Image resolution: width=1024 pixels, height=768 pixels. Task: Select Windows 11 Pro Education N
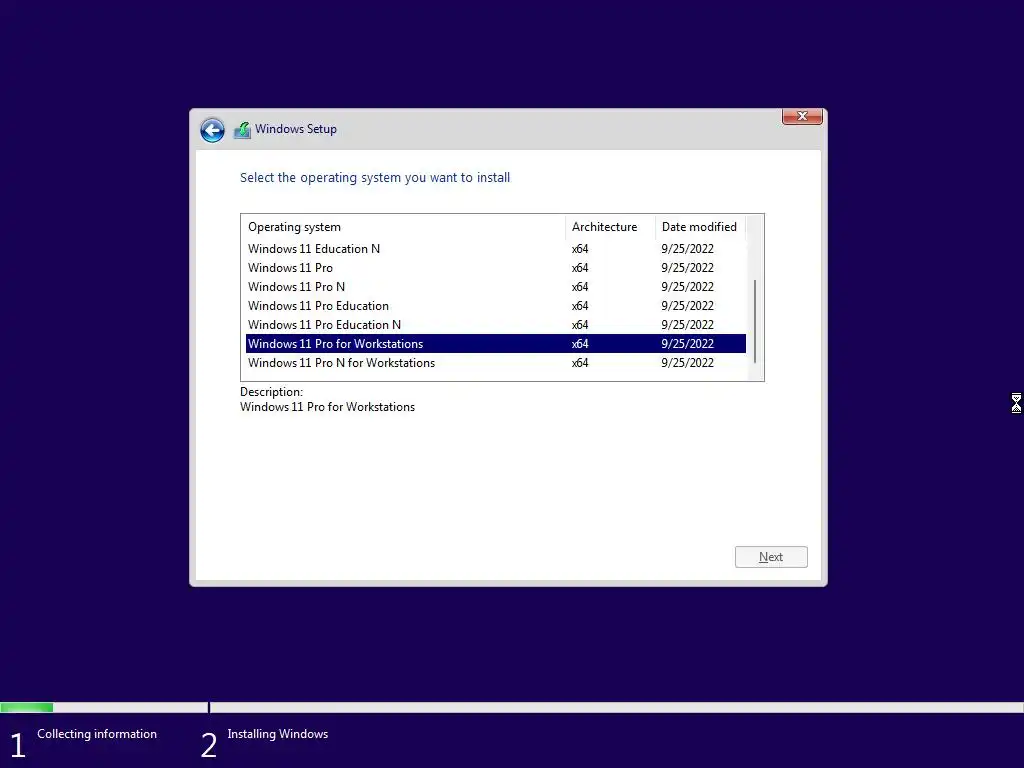496,325
